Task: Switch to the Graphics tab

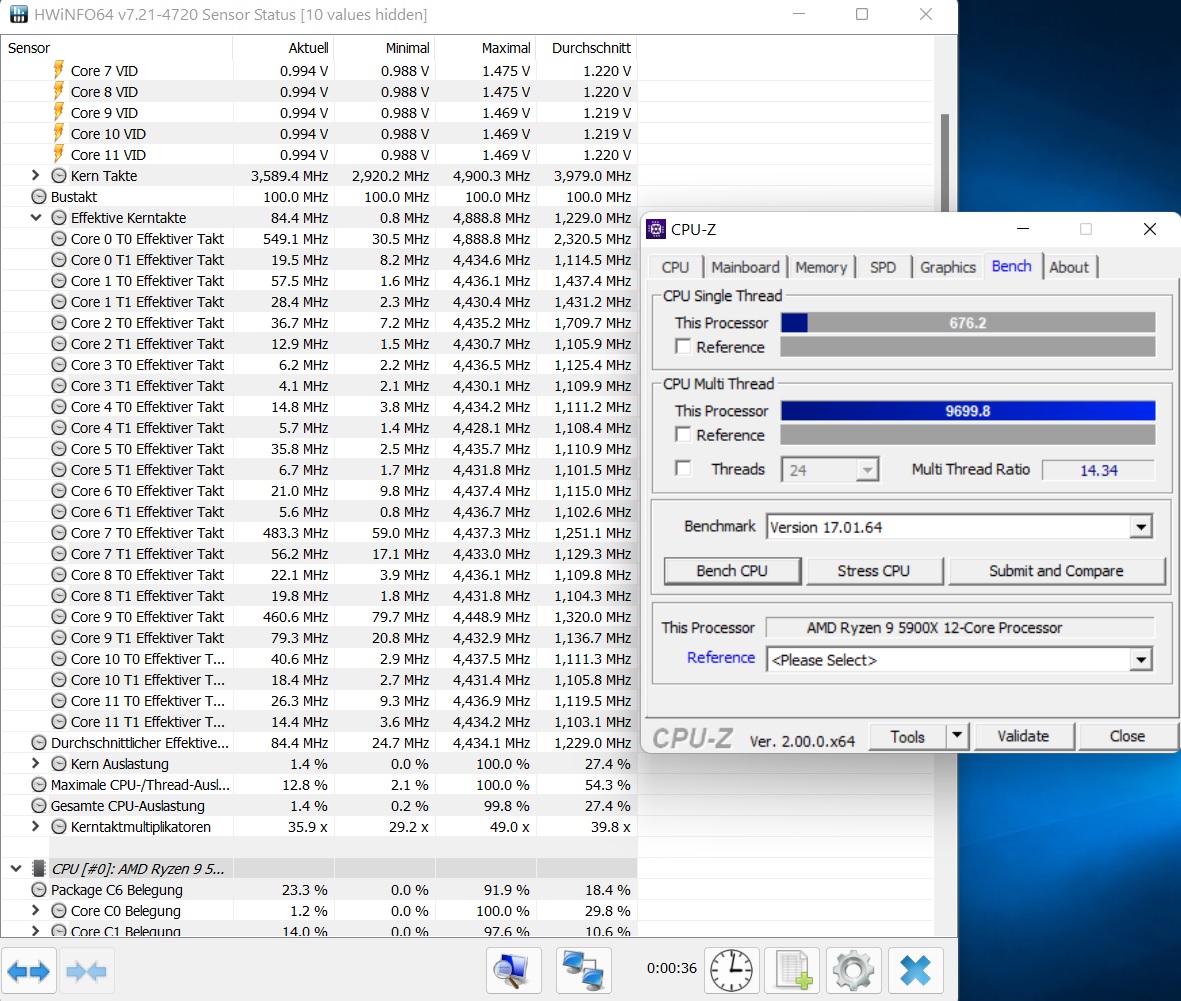Action: pyautogui.click(x=948, y=267)
